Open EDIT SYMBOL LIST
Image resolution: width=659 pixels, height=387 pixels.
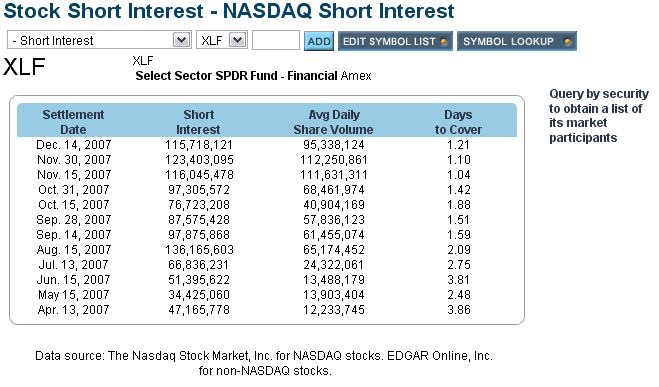click(395, 41)
